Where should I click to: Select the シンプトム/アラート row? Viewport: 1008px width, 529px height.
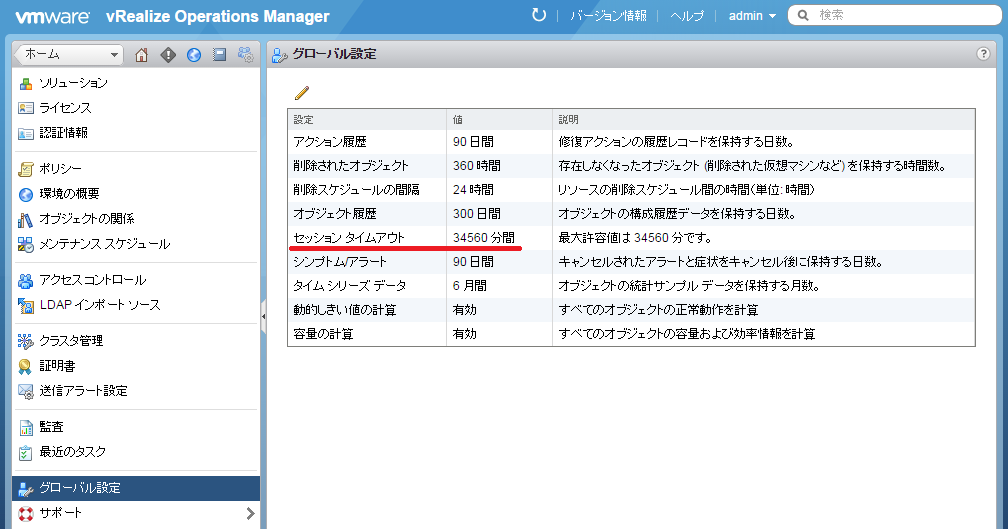click(631, 262)
